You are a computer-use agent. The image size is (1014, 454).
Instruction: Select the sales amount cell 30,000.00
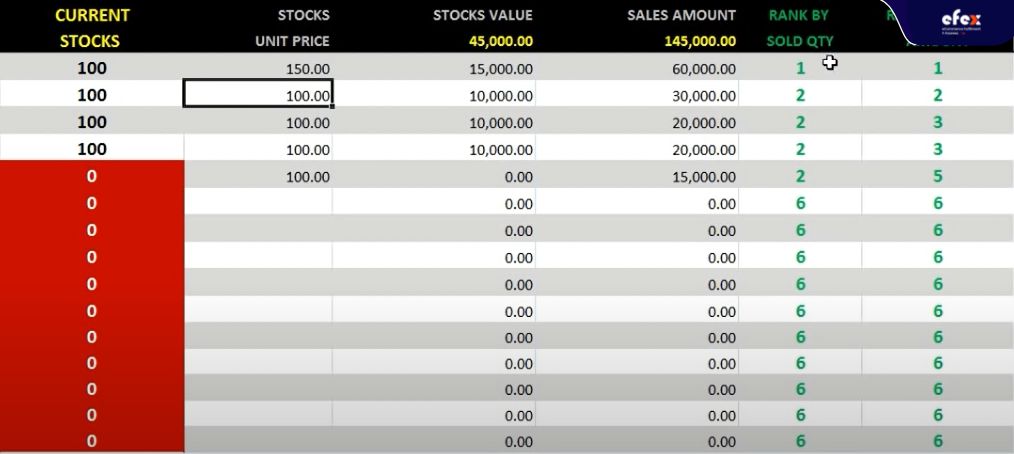[637, 96]
